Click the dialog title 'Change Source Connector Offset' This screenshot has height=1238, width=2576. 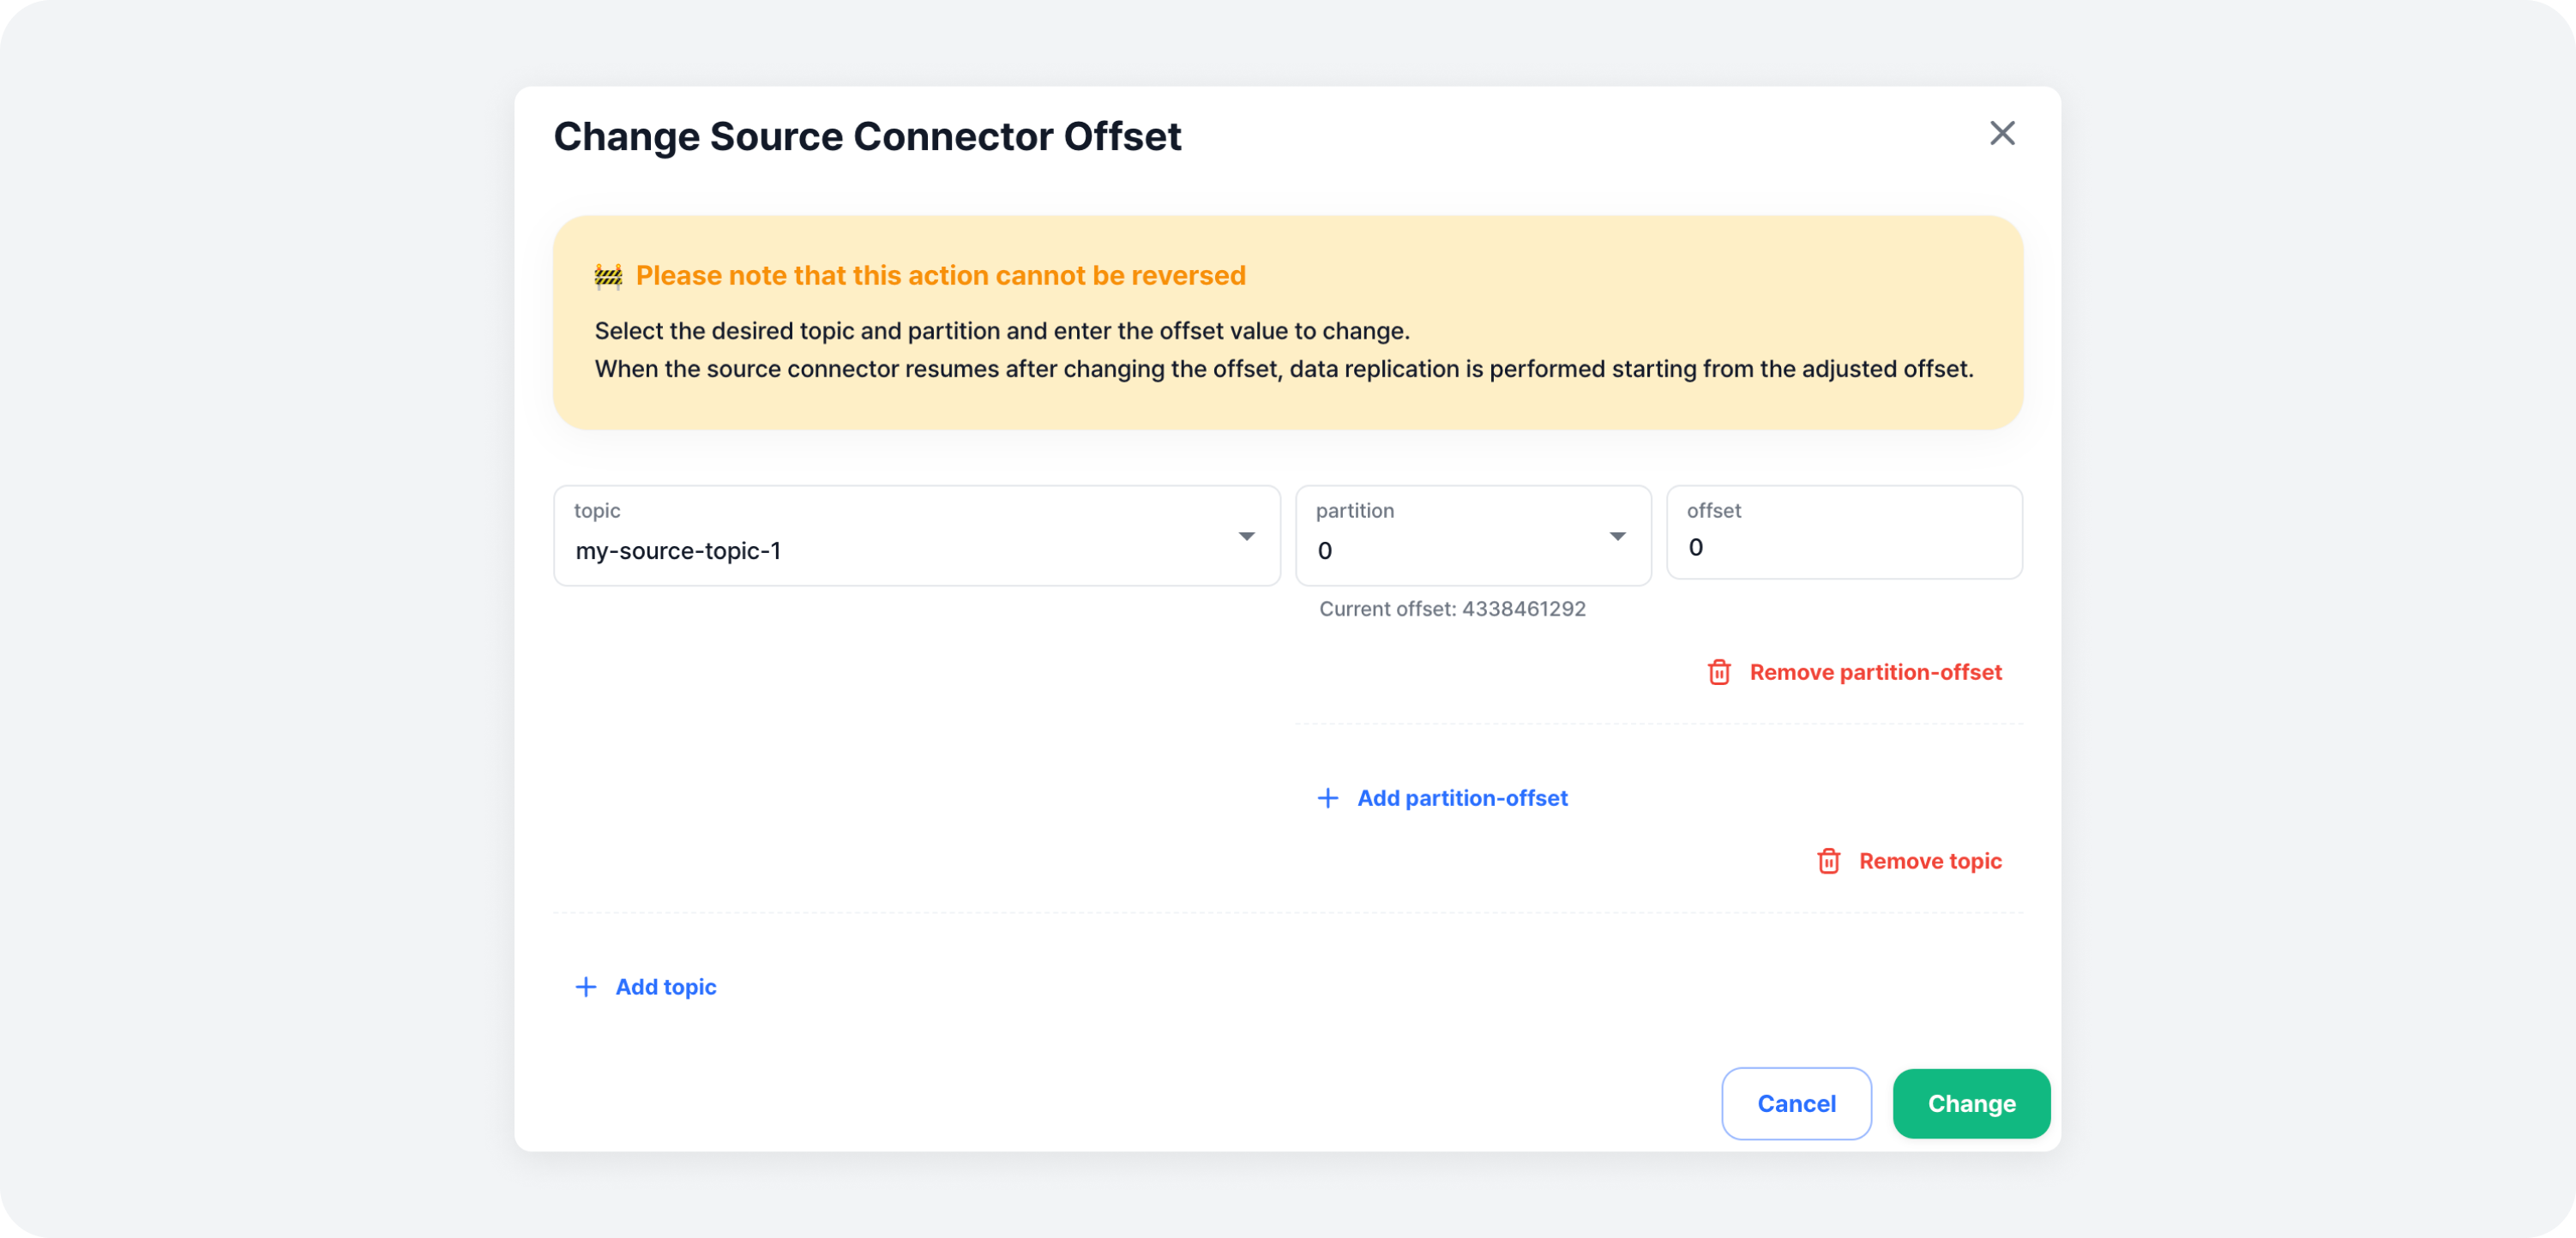point(867,137)
